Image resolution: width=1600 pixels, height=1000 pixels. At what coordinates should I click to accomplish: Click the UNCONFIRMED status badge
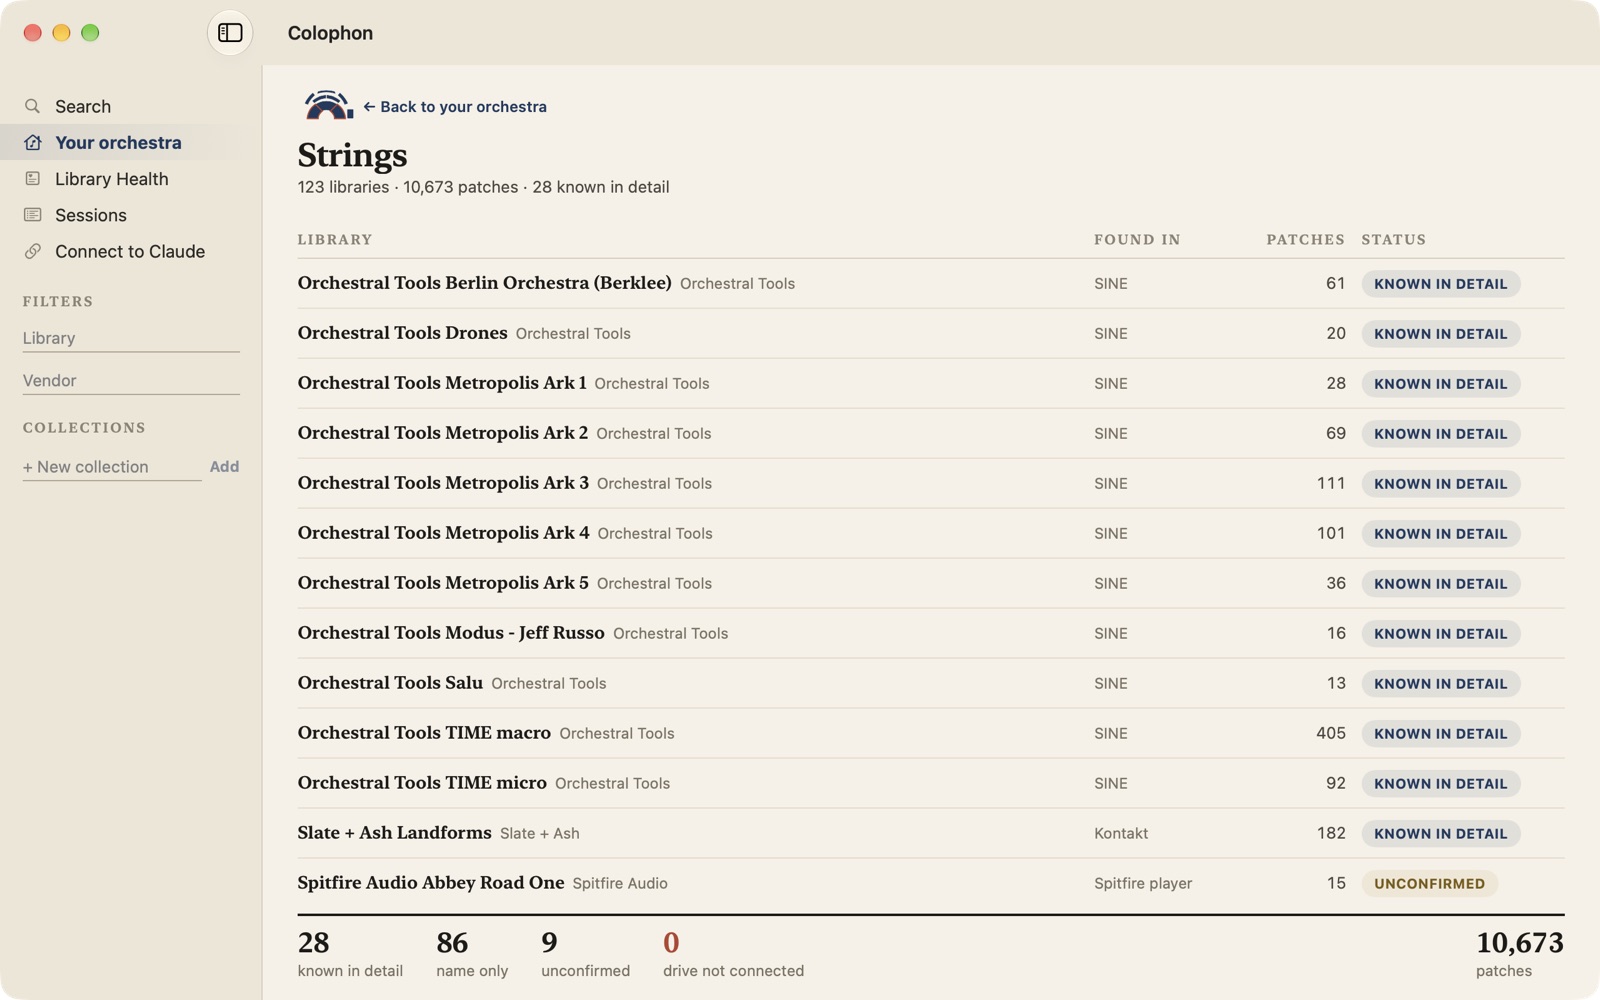[1429, 883]
